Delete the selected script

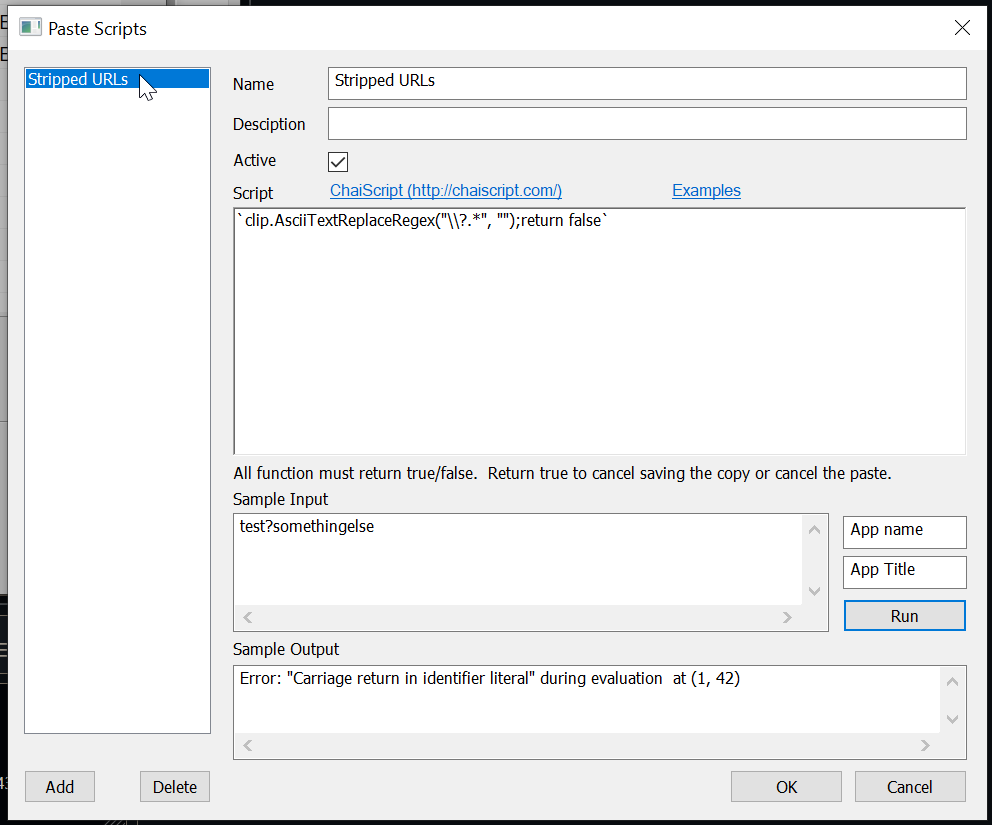pos(175,786)
